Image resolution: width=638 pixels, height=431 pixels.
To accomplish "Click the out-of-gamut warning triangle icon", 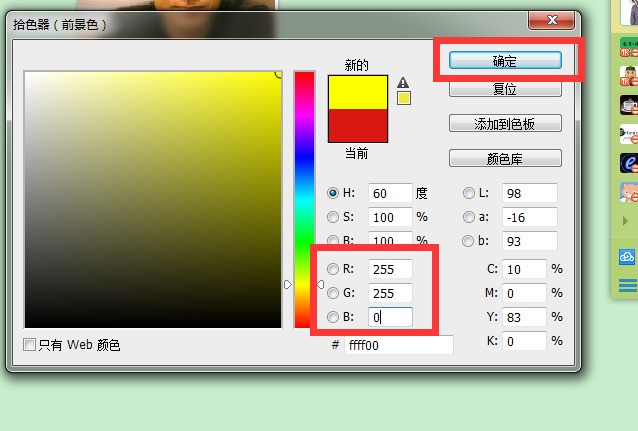I will point(403,83).
